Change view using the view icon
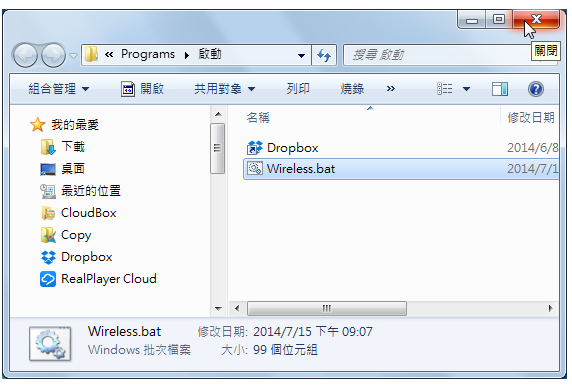Image resolution: width=572 pixels, height=386 pixels. [x=445, y=89]
